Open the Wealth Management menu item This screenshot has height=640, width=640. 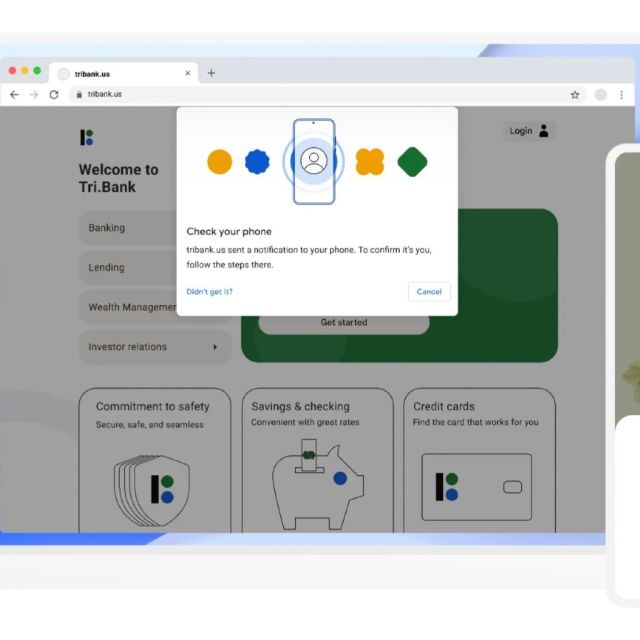128,307
